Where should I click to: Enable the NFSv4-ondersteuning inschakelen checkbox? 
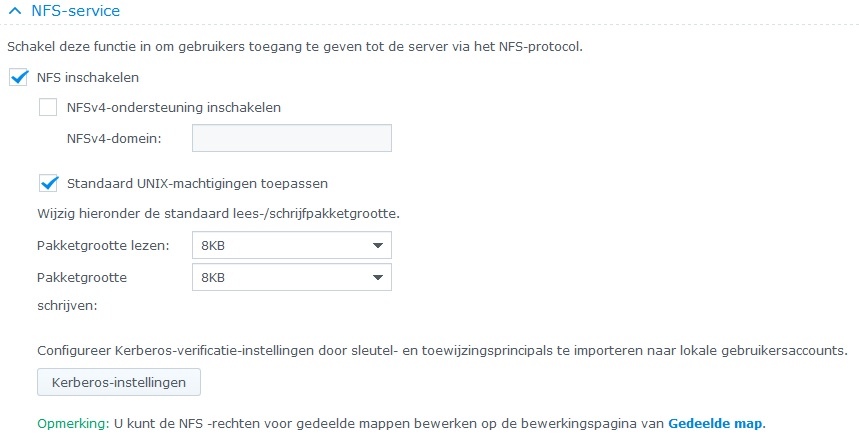(x=48, y=107)
